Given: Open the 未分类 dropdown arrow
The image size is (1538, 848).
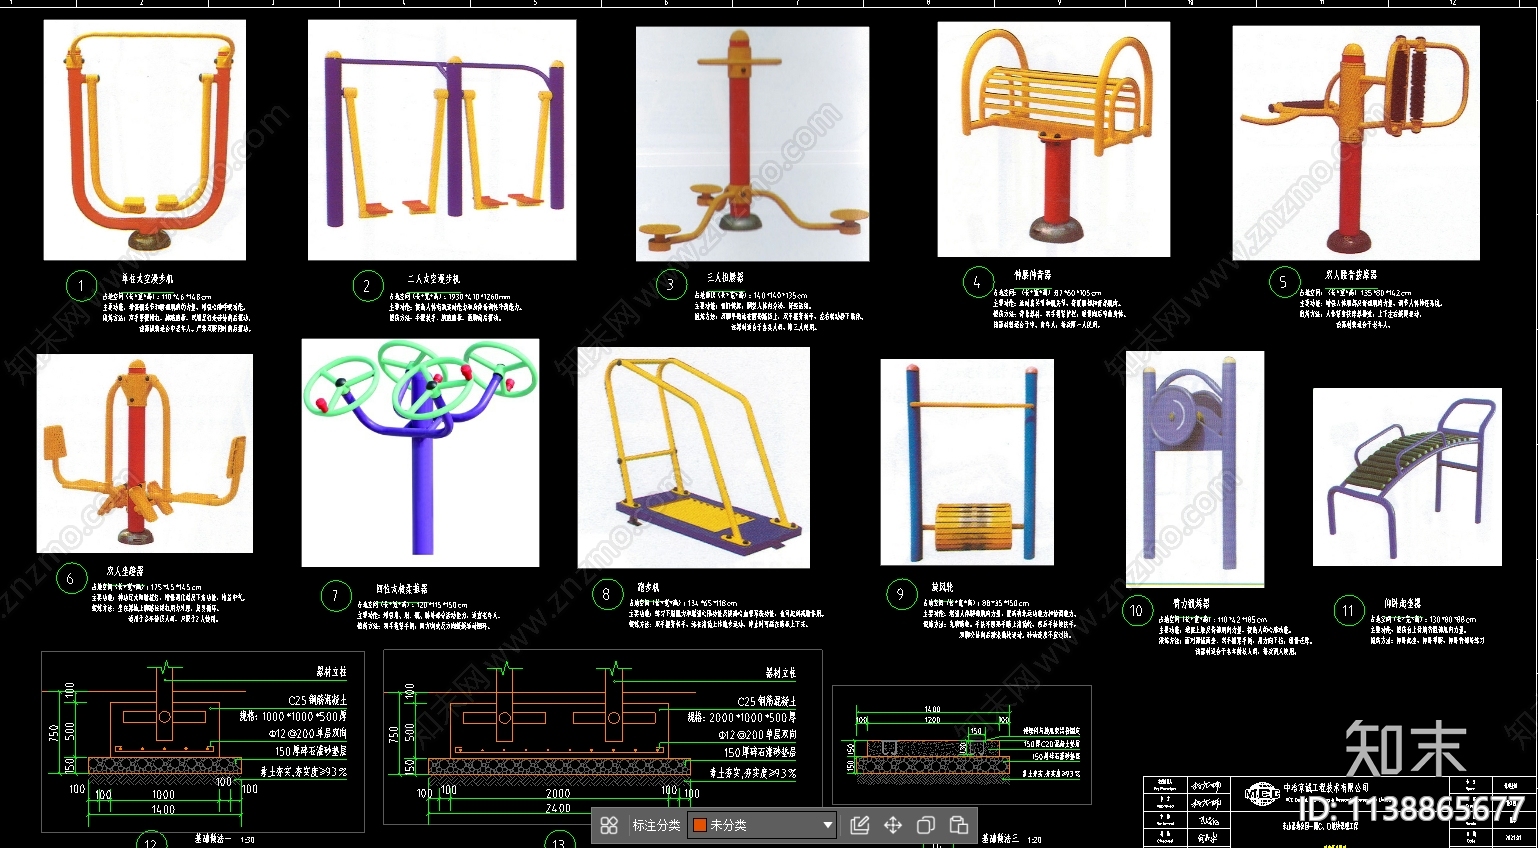Looking at the screenshot, I should coord(827,825).
